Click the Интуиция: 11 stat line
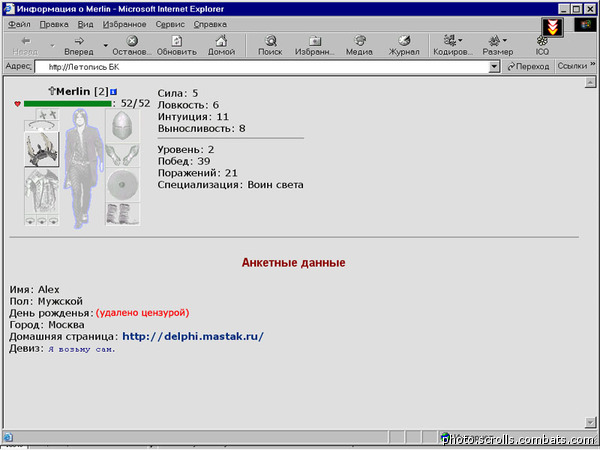The image size is (600, 450). pos(193,116)
